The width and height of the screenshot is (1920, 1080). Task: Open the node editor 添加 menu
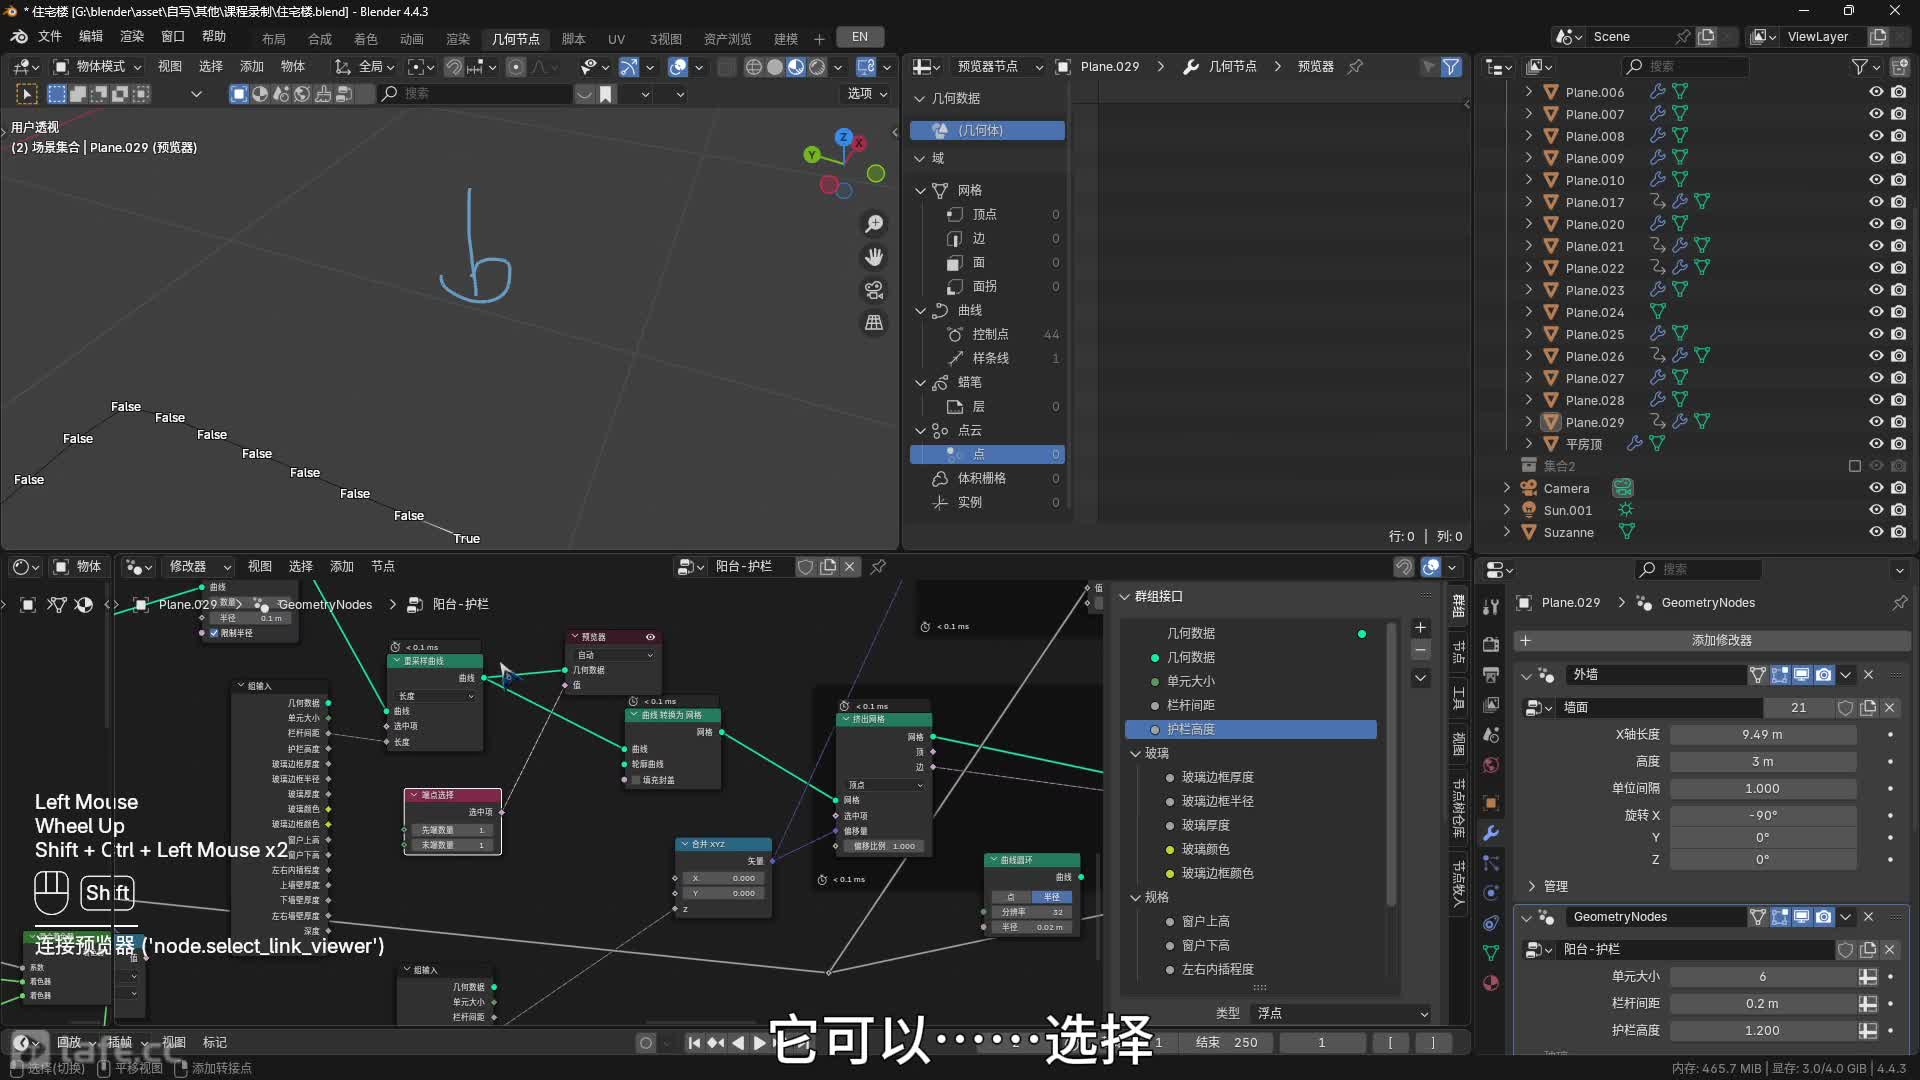point(342,567)
